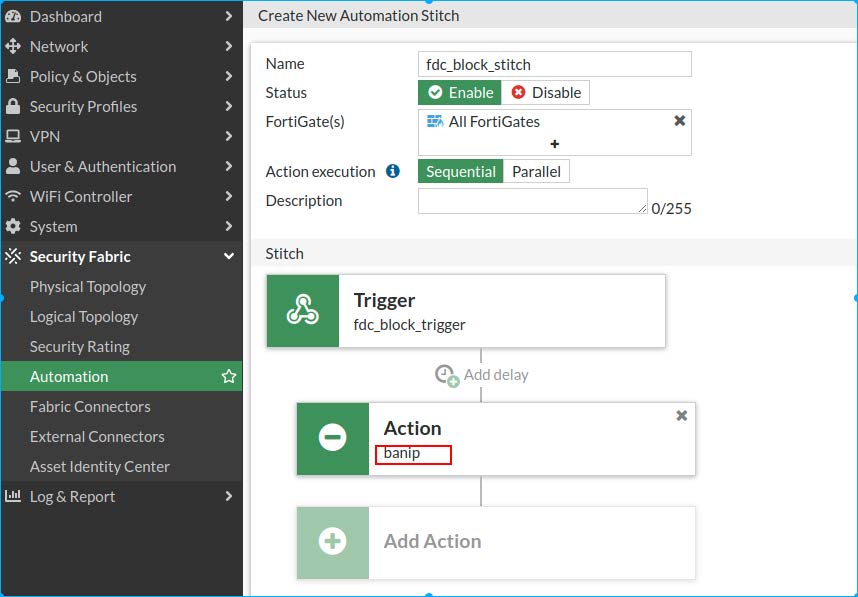Viewport: 858px width, 597px height.
Task: Choose Sequential action execution
Action: pos(461,171)
